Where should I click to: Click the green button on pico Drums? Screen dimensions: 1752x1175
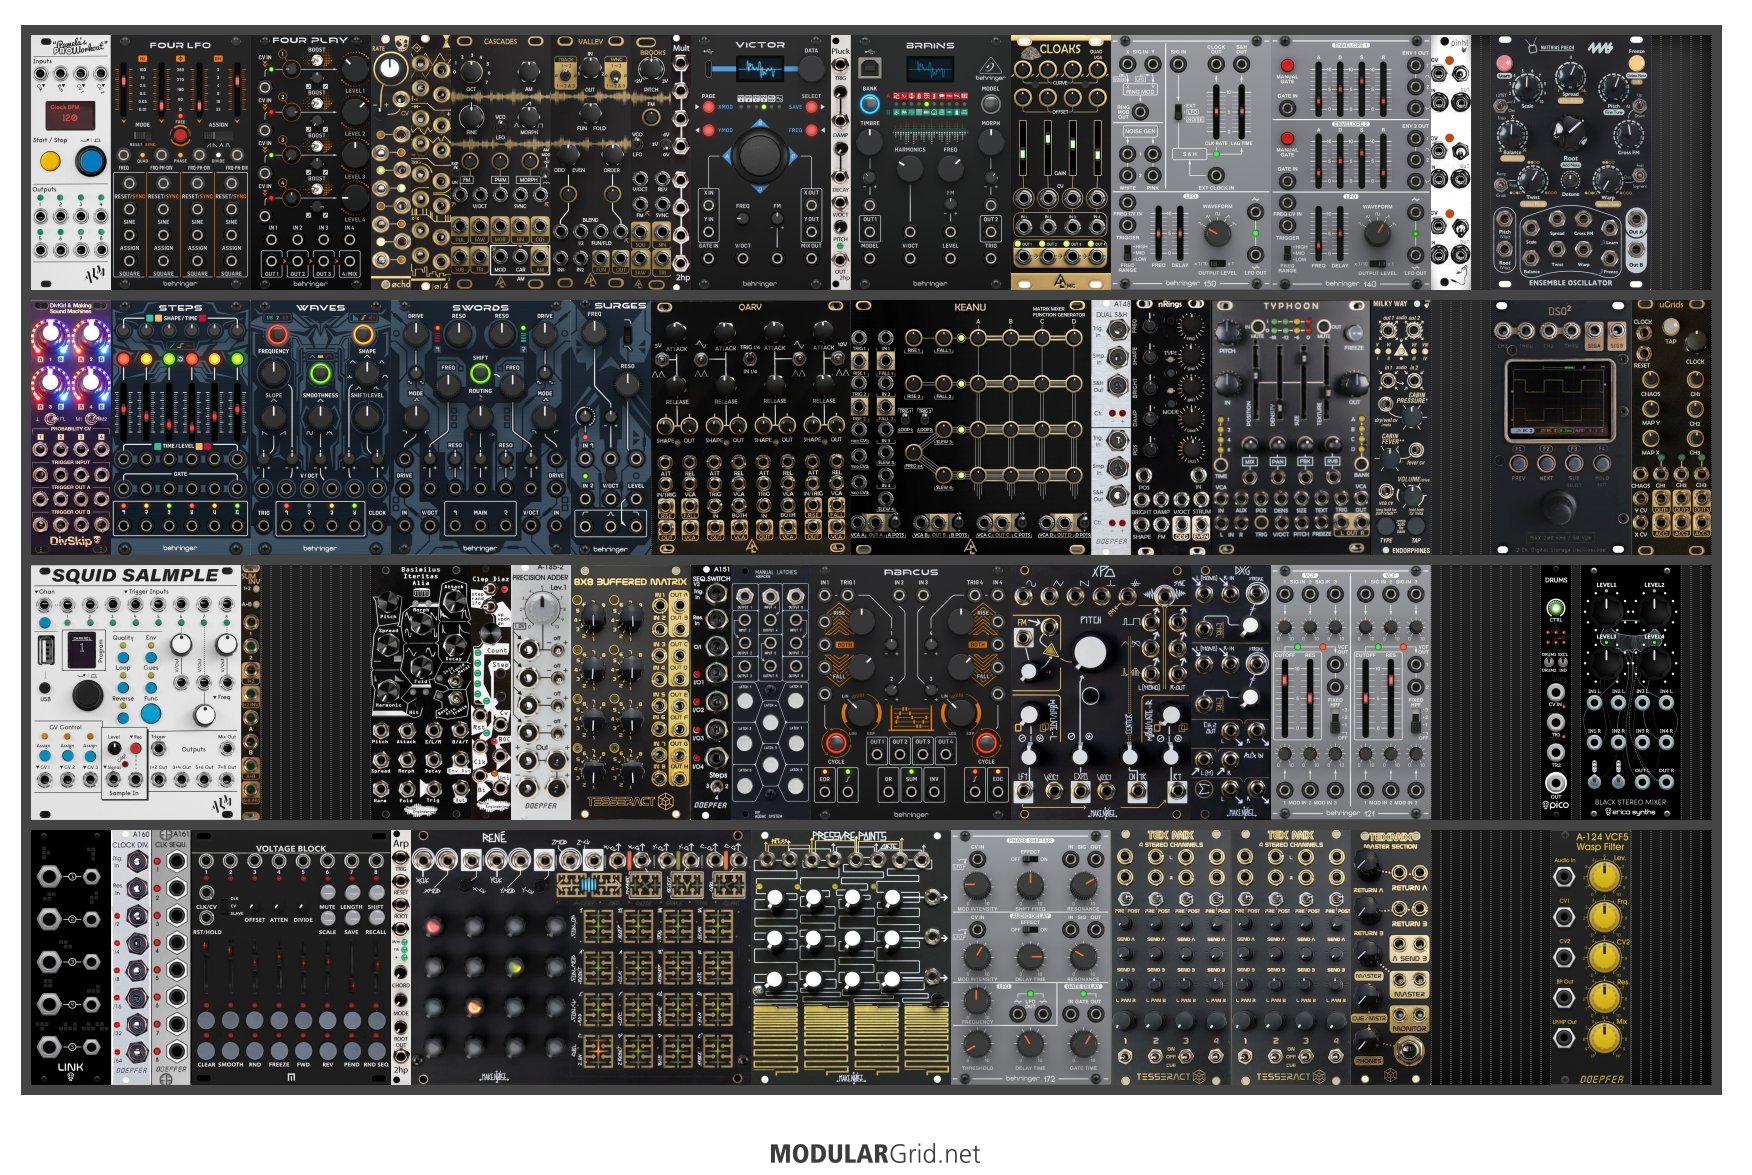coord(1556,607)
